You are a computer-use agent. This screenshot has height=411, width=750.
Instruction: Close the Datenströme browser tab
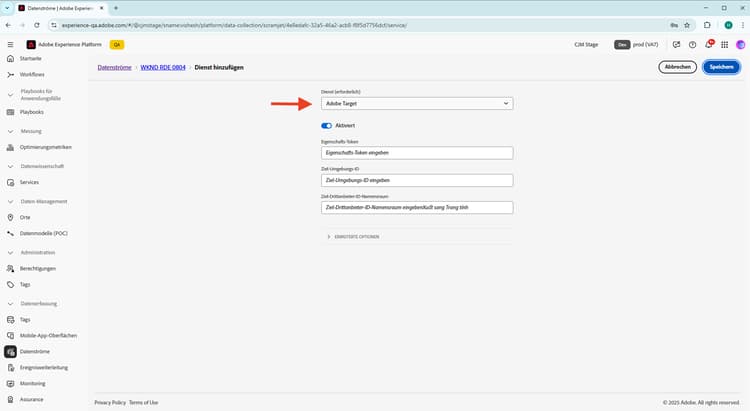tap(101, 8)
